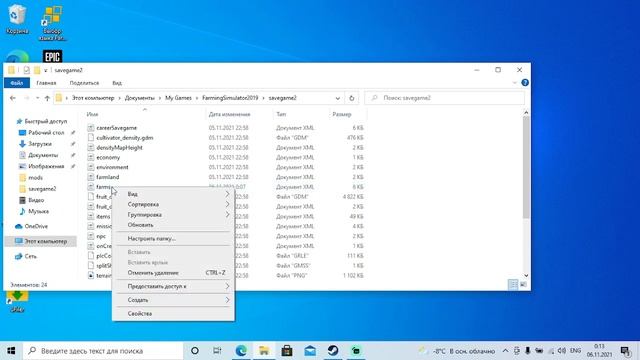
Task: Open Steam from the taskbar
Action: 333,351
